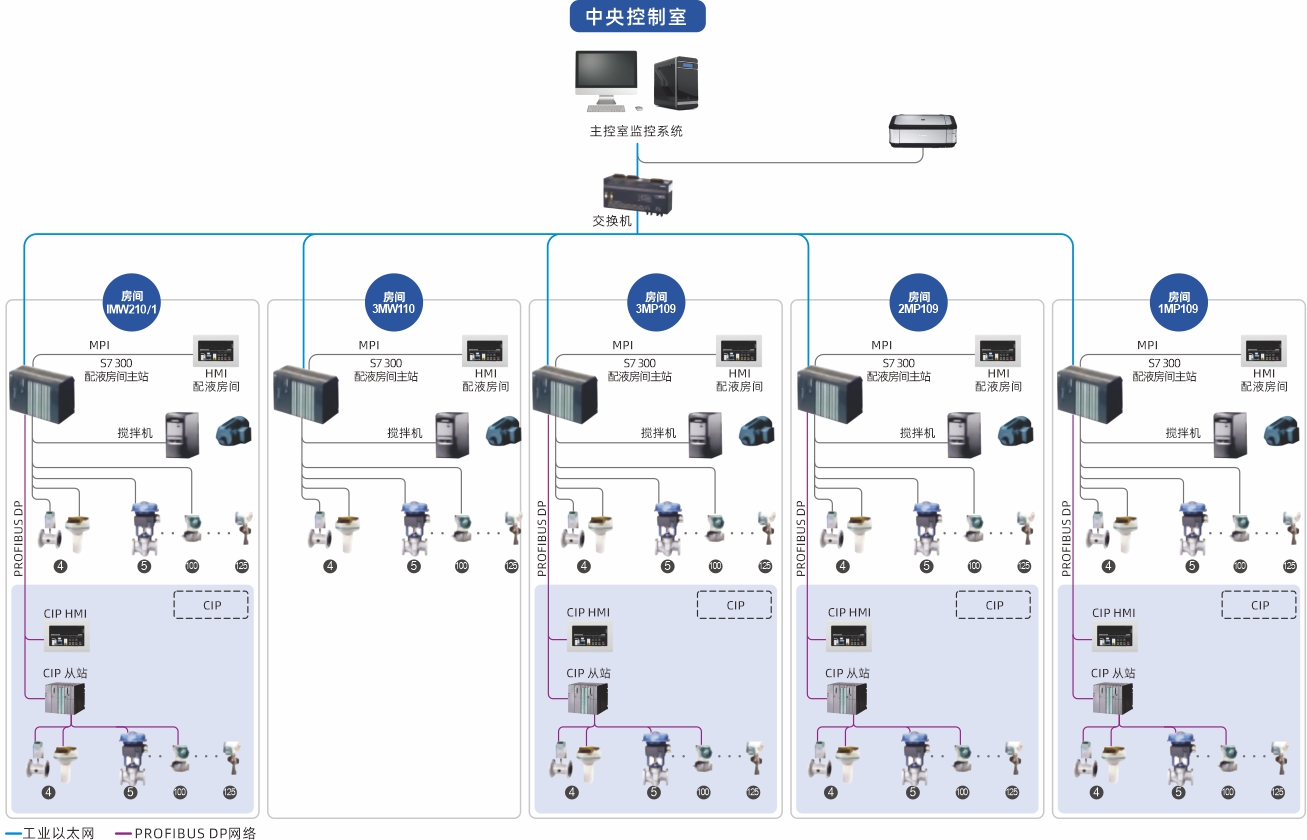
Task: Click the 房间 IMW210/1 room circle
Action: tap(132, 303)
